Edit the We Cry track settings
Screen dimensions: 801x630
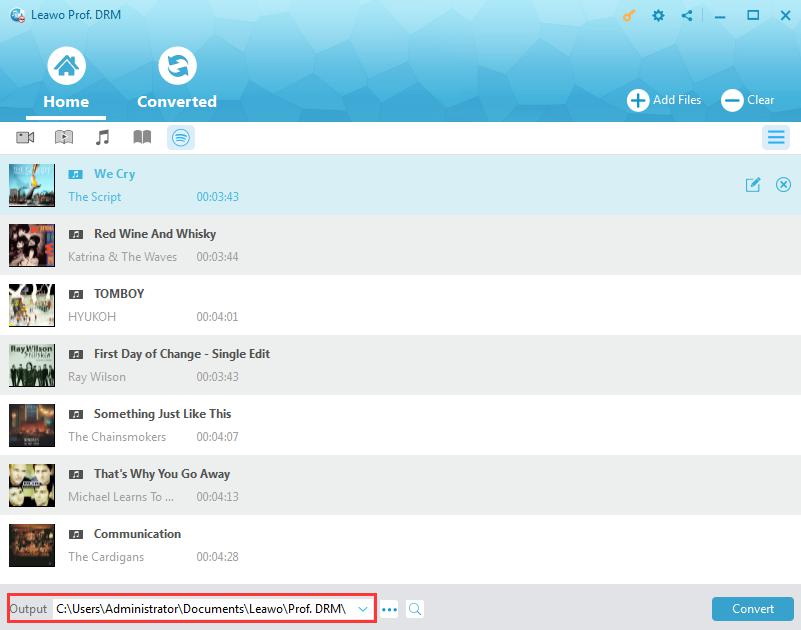tap(753, 184)
